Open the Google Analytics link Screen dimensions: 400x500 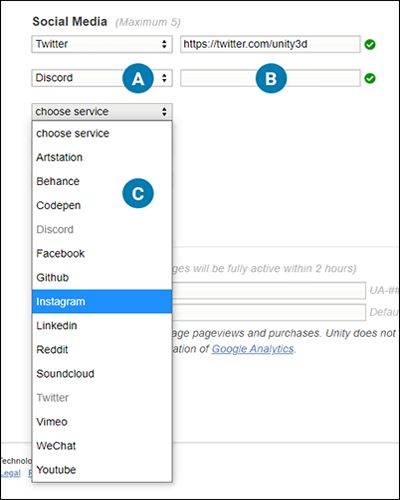point(253,349)
